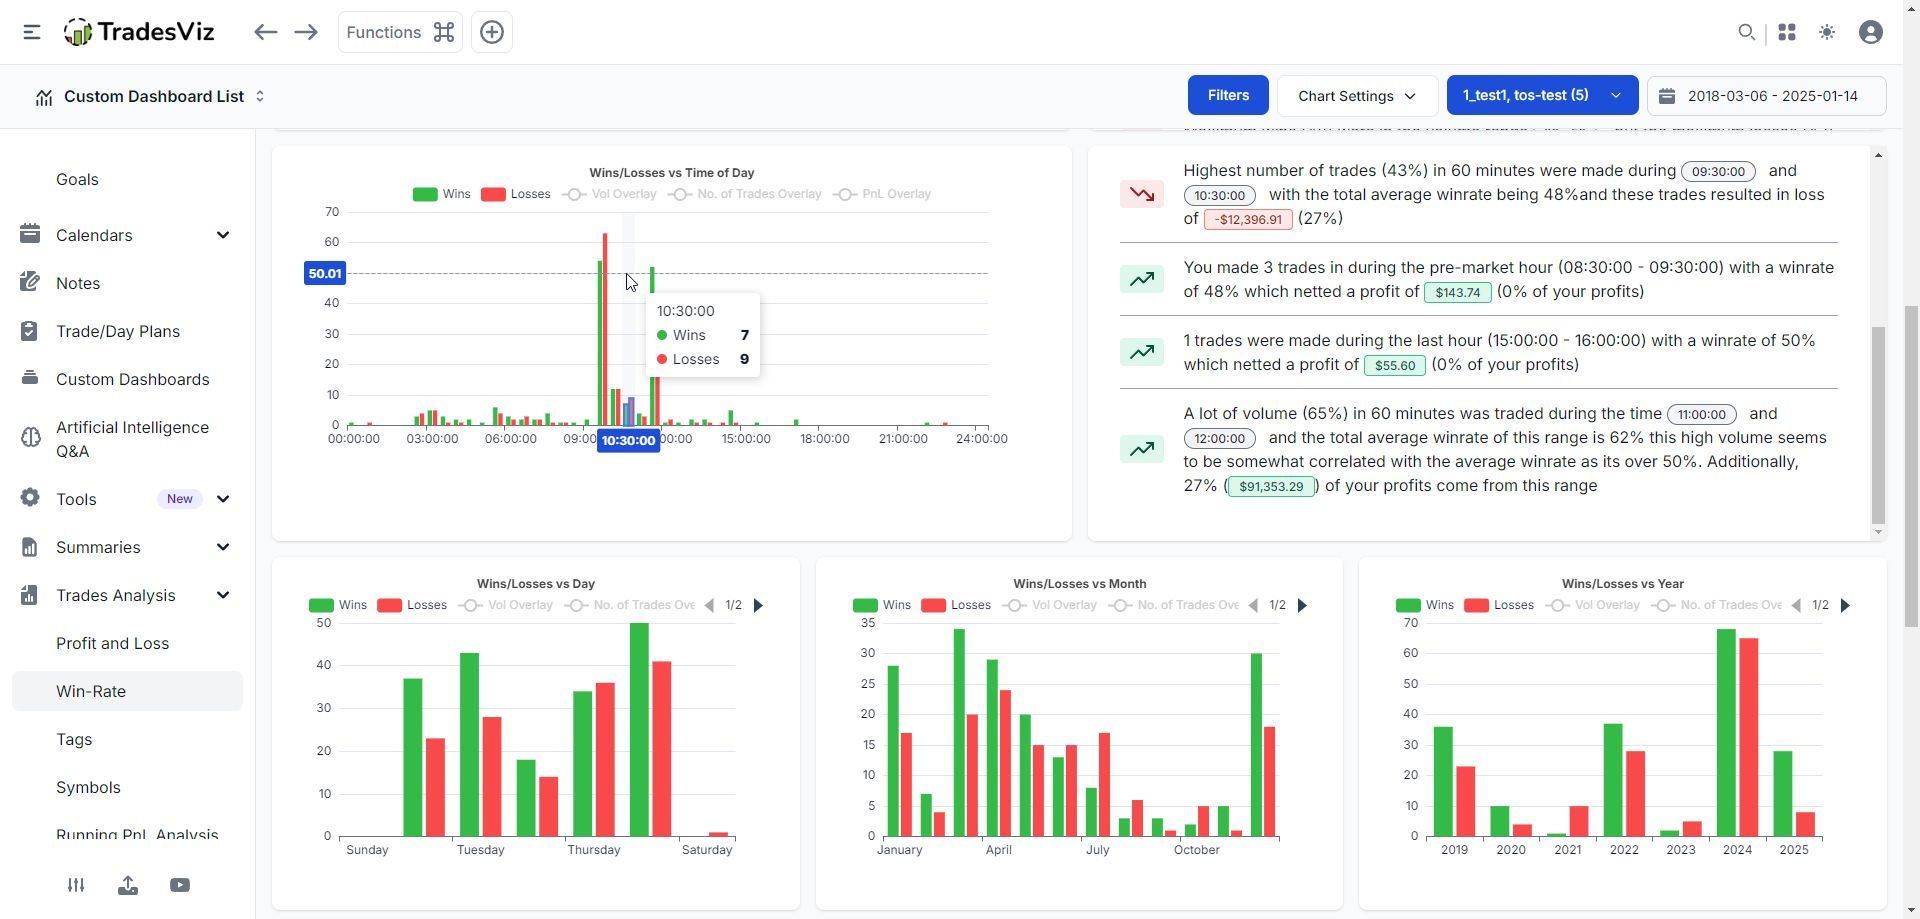The width and height of the screenshot is (1920, 919).
Task: Toggle Wins series in Time of Day chart
Action: (x=441, y=194)
